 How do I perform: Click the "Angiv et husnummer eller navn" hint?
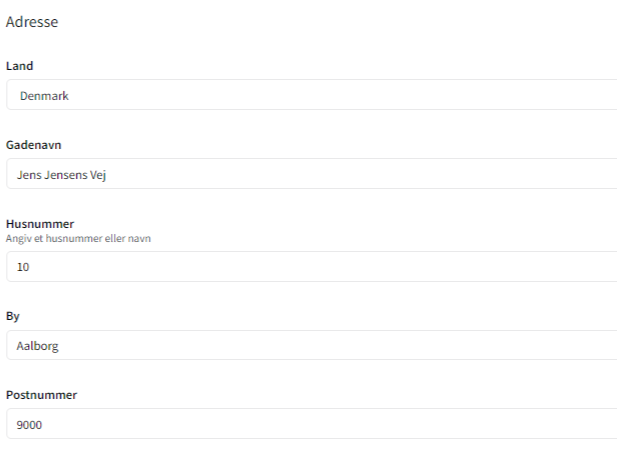78,238
